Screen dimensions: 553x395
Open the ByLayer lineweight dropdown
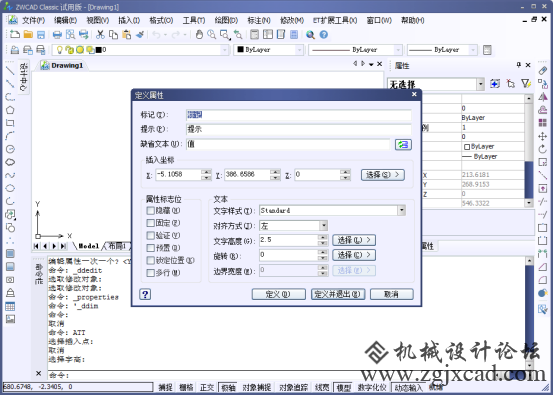click(x=473, y=50)
